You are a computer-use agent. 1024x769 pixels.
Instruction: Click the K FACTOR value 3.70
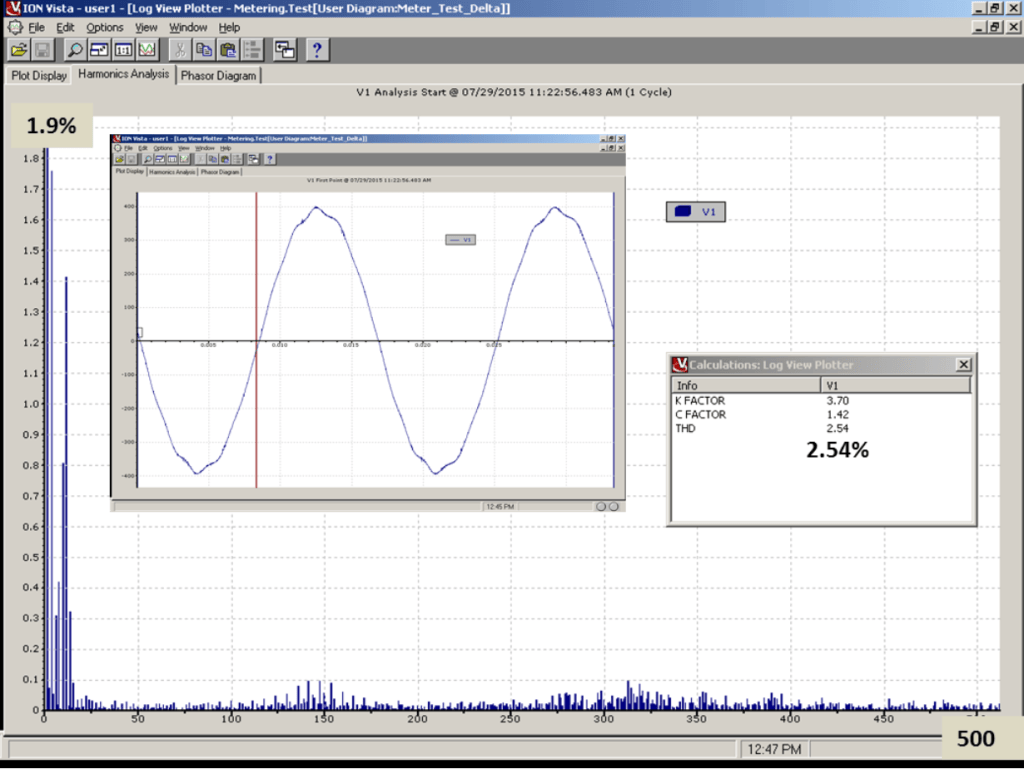(x=837, y=401)
